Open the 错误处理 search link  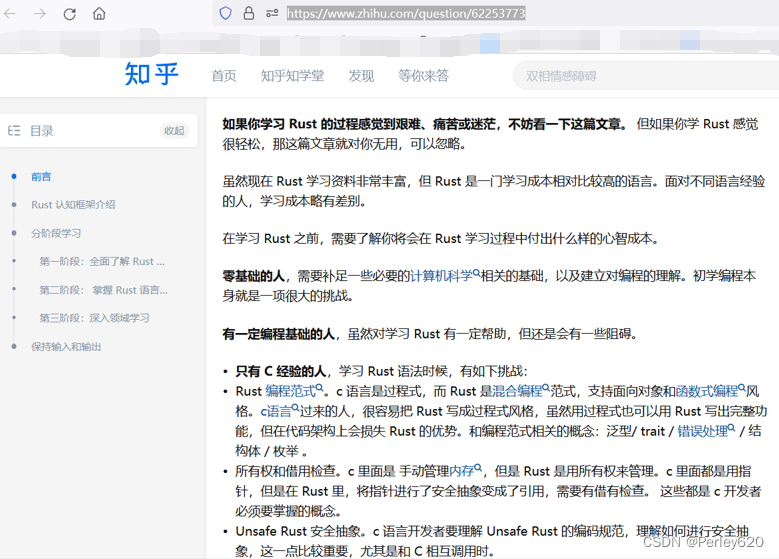coord(706,431)
